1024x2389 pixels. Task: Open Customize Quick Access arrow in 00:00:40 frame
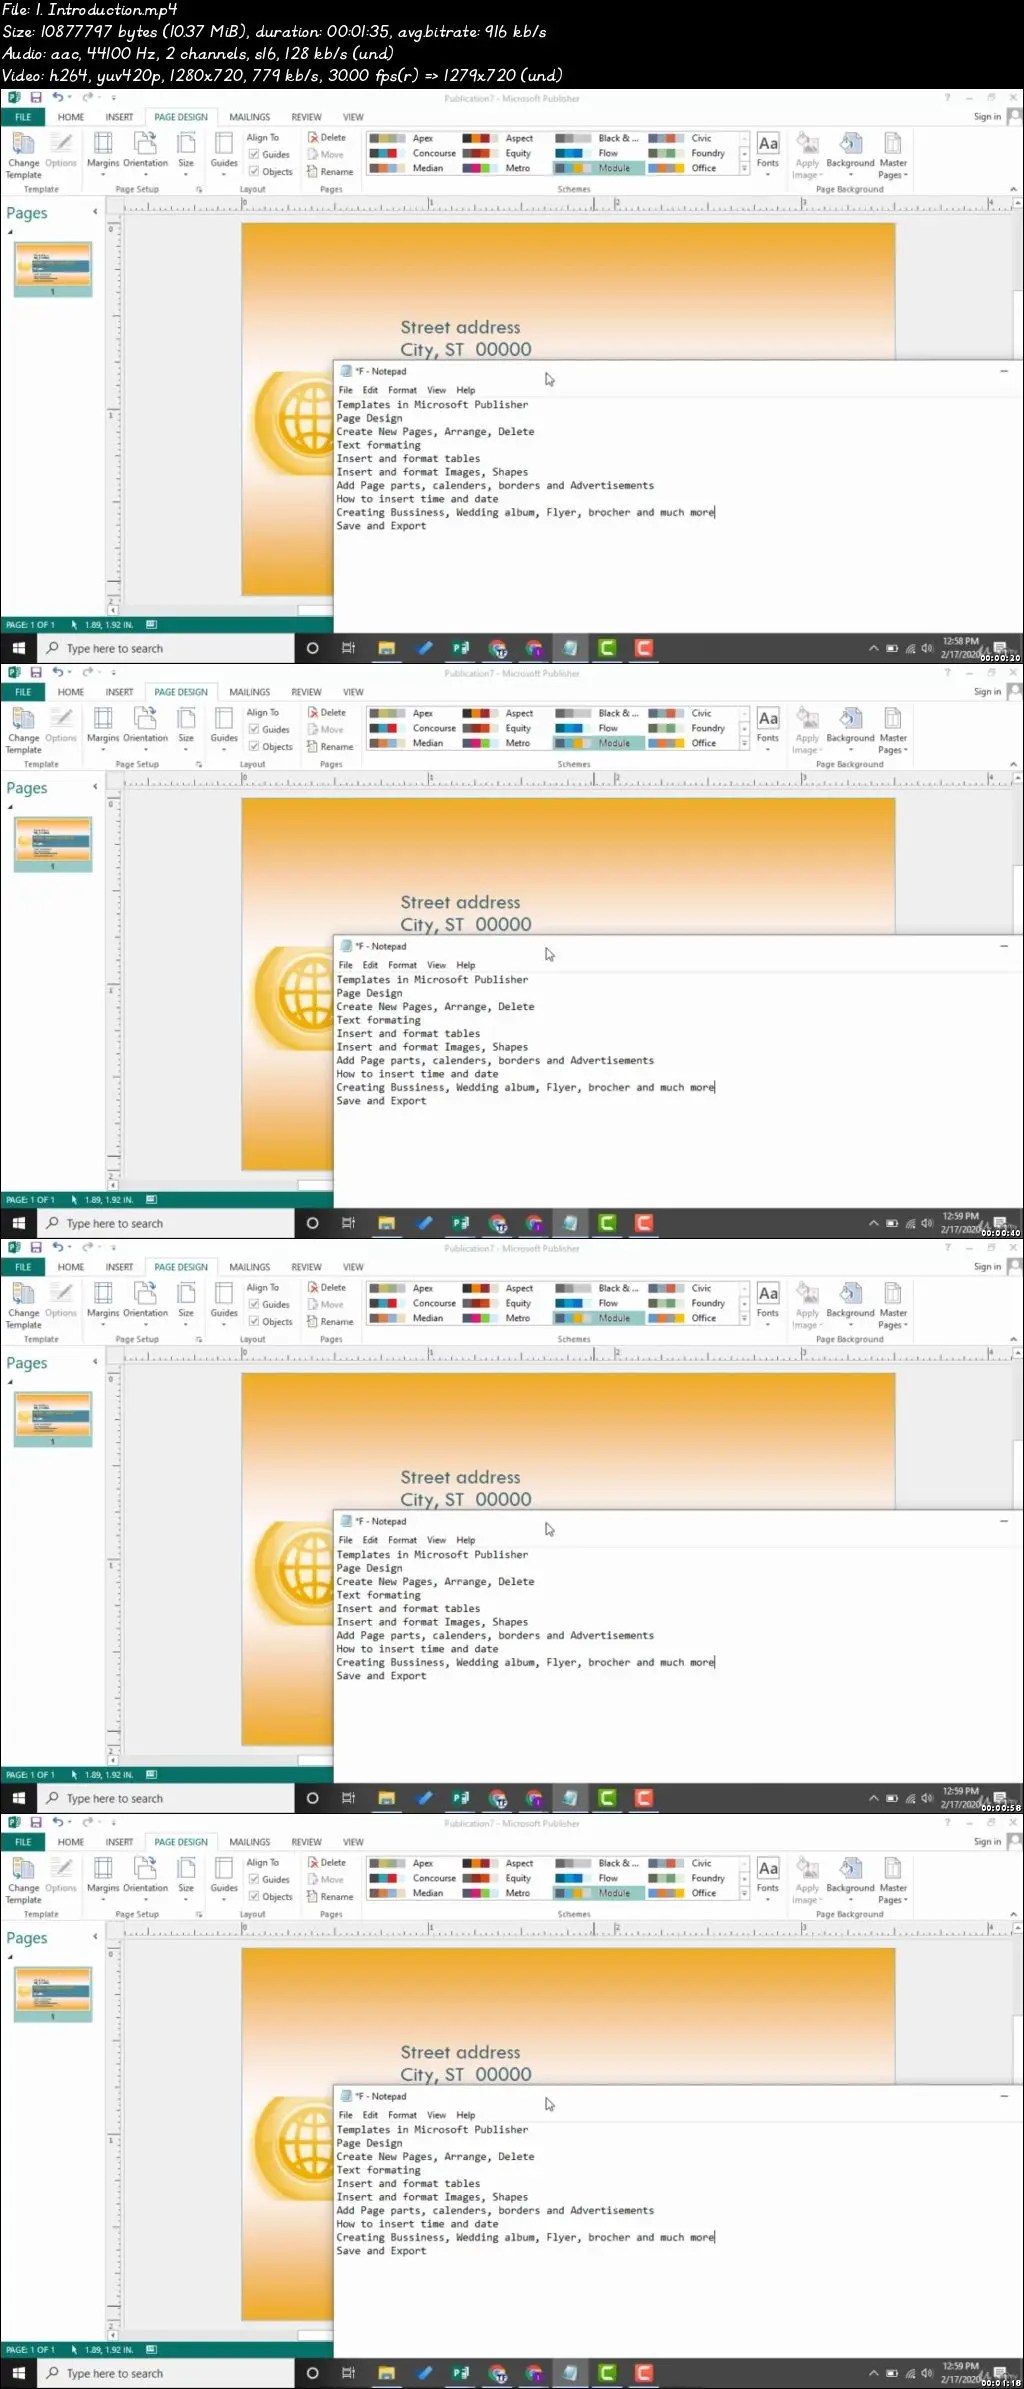tap(113, 673)
